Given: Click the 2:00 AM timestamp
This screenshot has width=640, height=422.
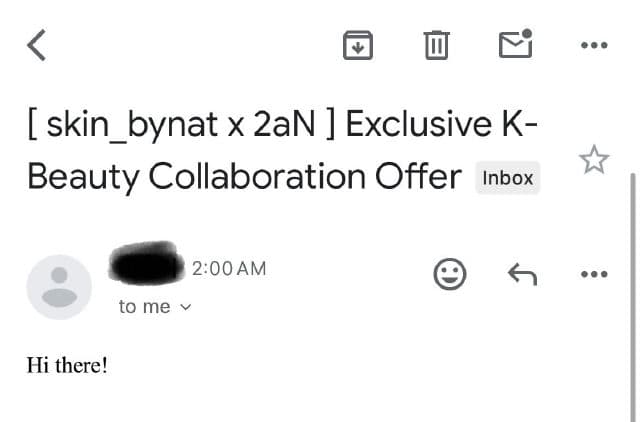Looking at the screenshot, I should [x=230, y=268].
